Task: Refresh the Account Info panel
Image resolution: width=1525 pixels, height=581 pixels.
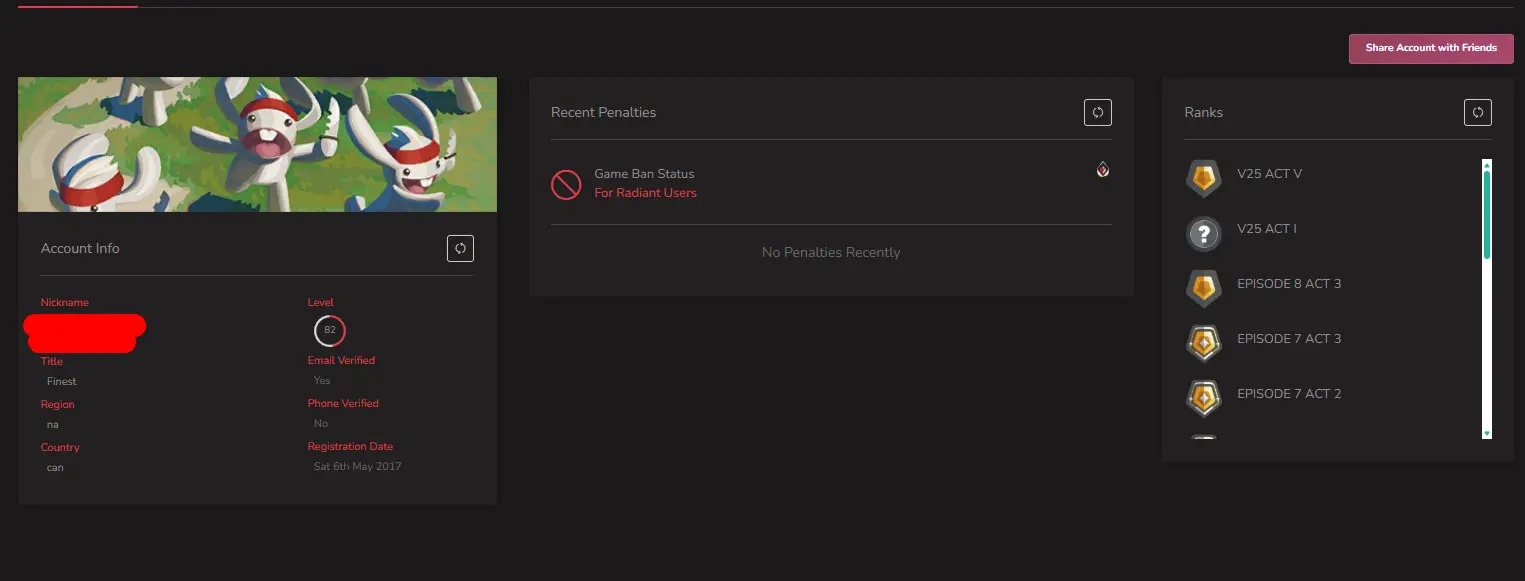Action: click(x=460, y=249)
